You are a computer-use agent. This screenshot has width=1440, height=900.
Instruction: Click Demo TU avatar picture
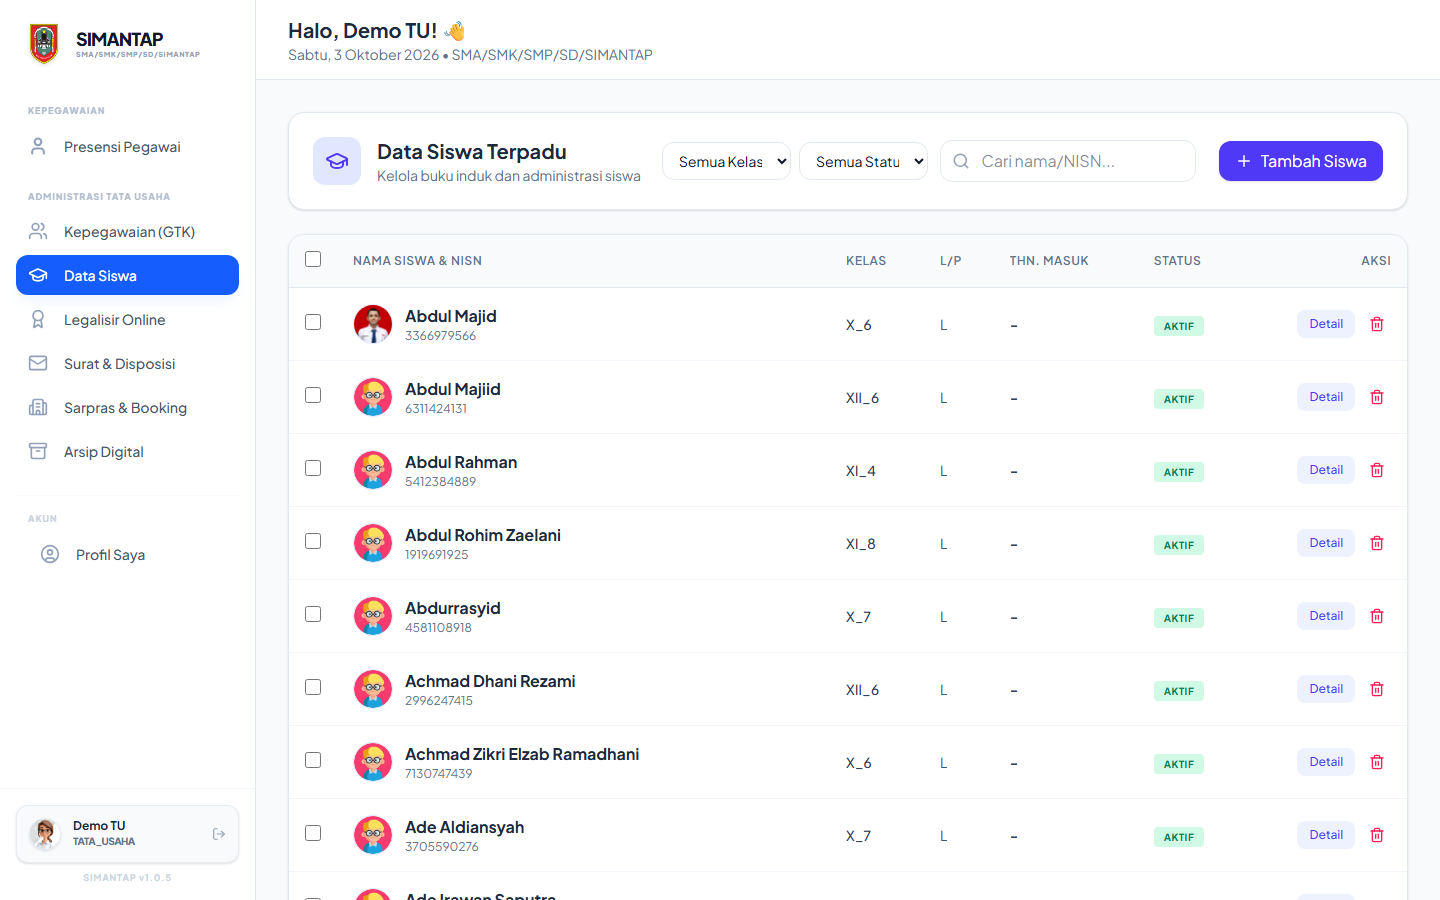[44, 833]
